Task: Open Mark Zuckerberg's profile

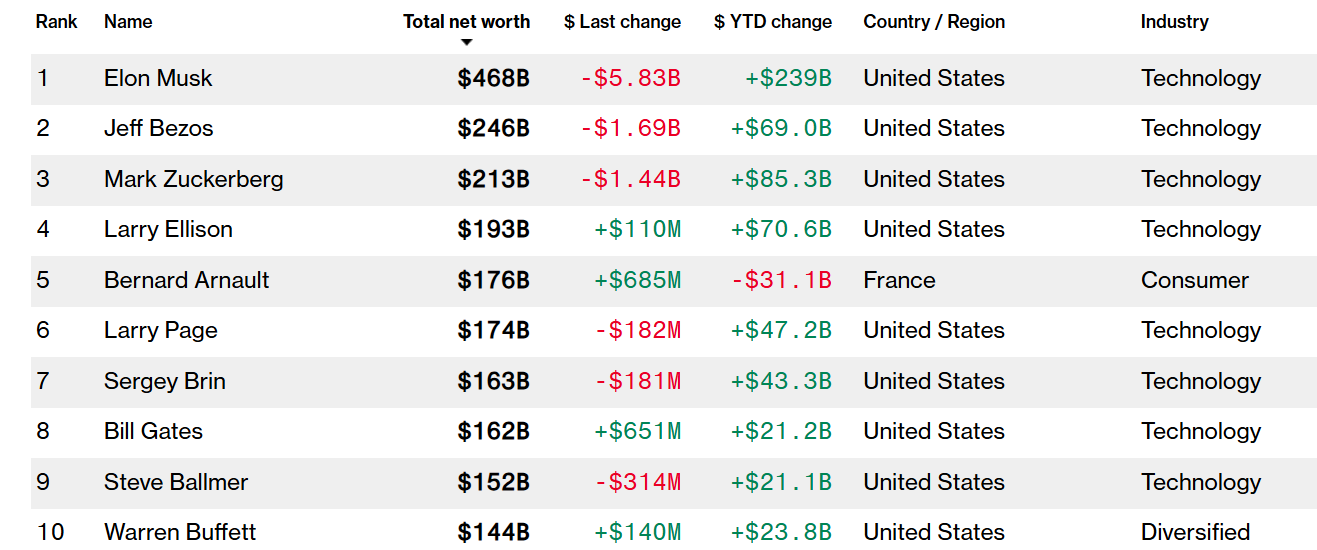Action: click(194, 179)
